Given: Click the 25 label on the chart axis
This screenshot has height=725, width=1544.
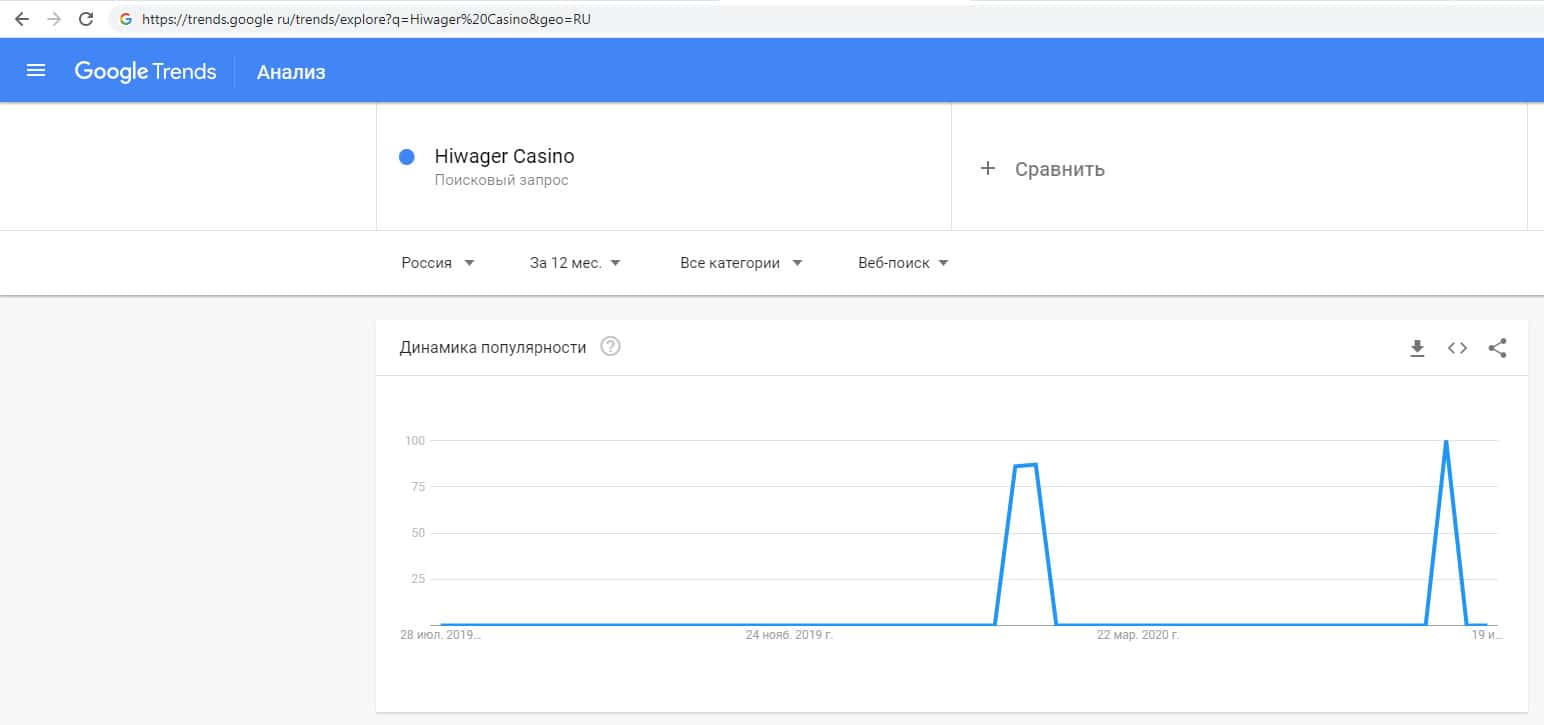Looking at the screenshot, I should [418, 579].
